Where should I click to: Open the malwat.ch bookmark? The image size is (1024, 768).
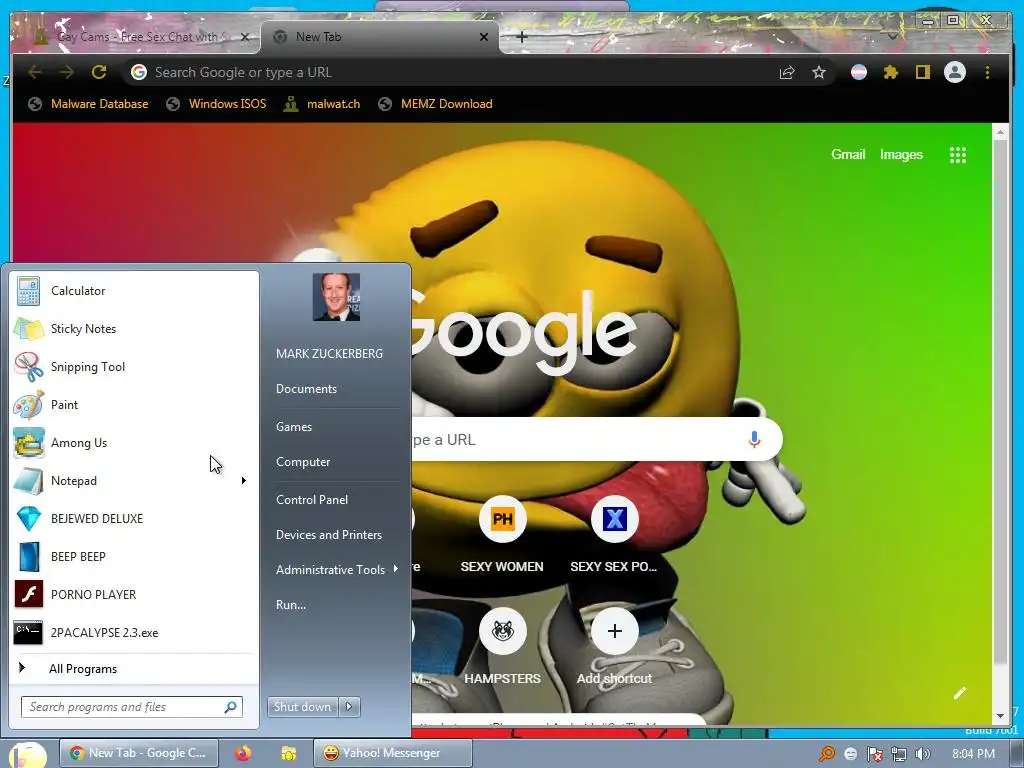[322, 104]
